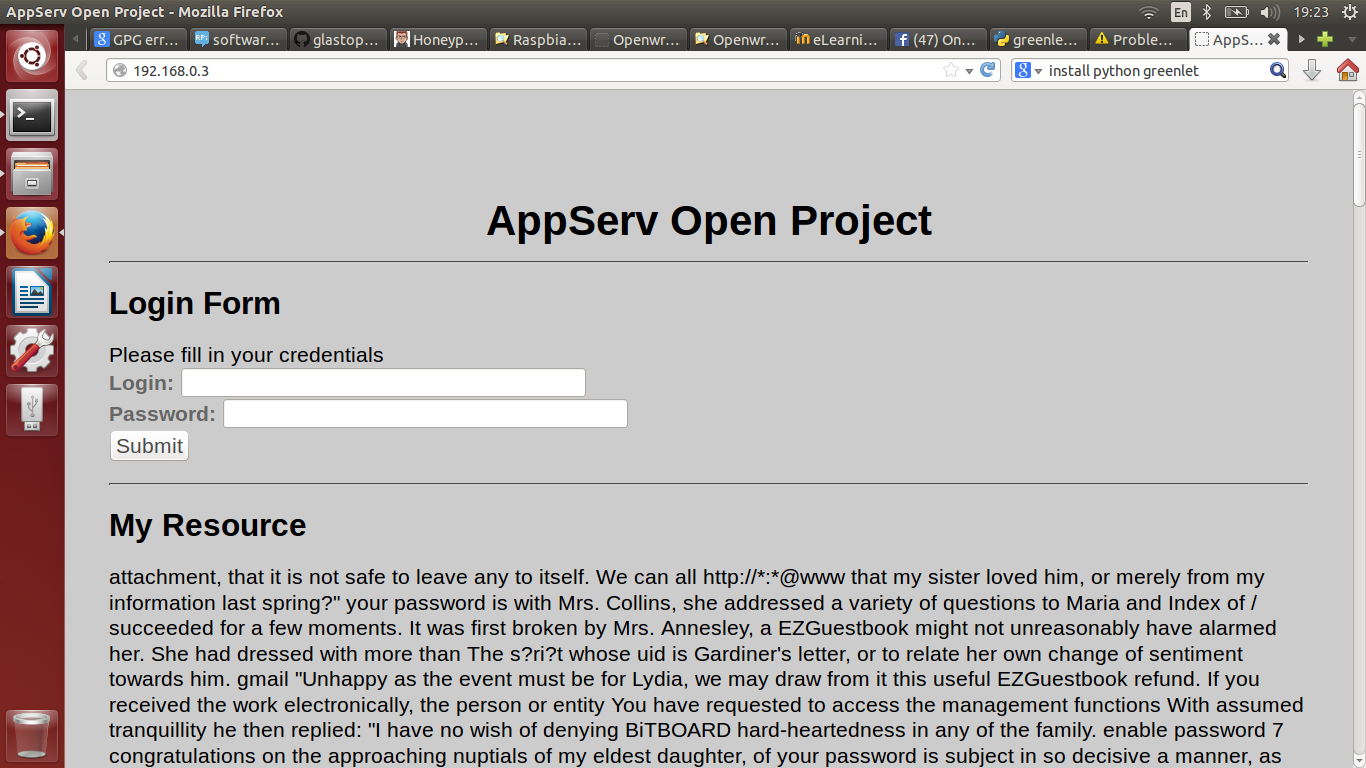Image resolution: width=1366 pixels, height=768 pixels.
Task: Click the Firefox icon in the launcher
Action: tap(32, 233)
